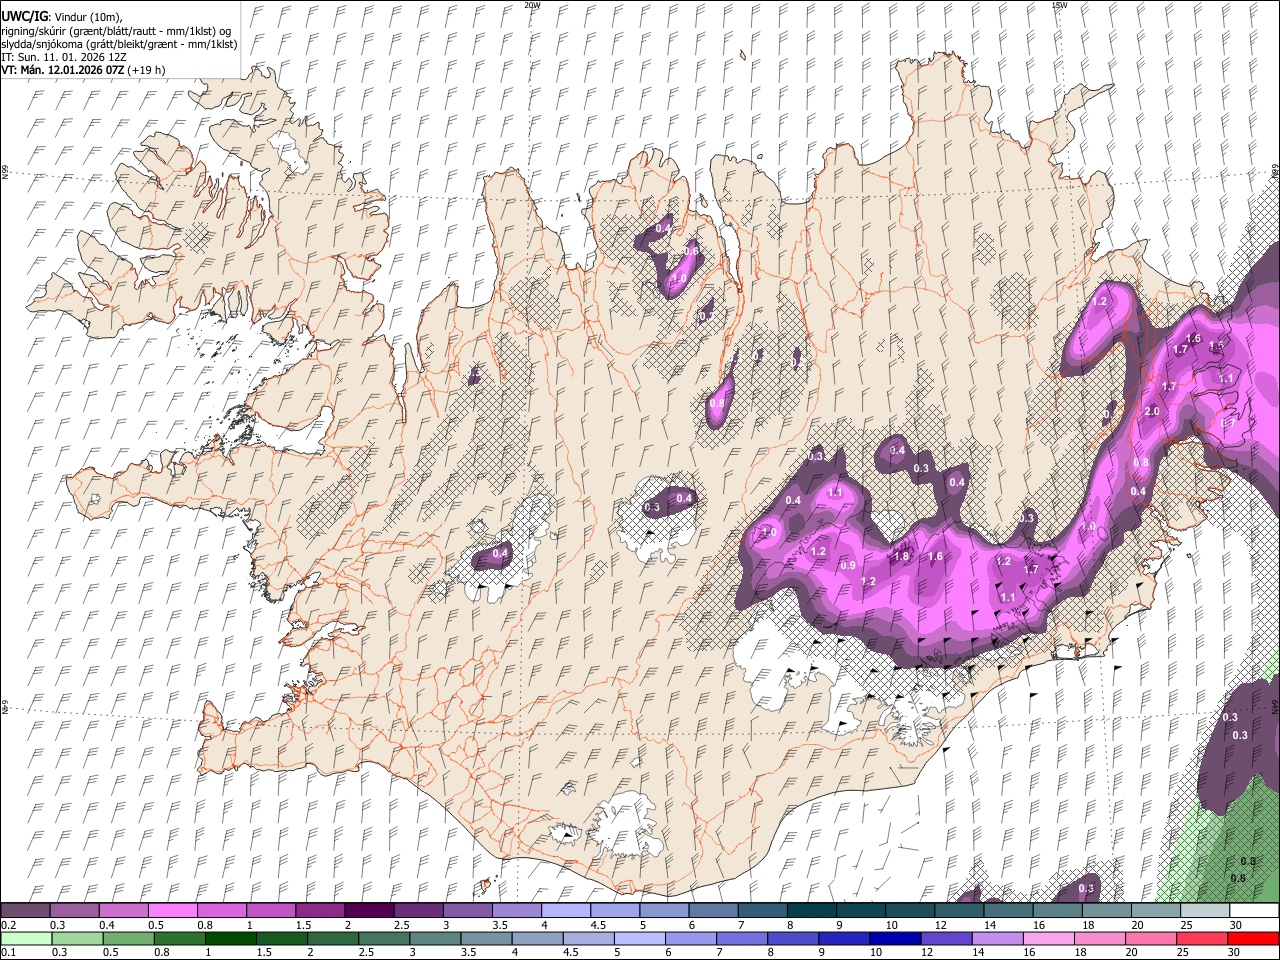Select the upper legend swatch starting at 2.5
The image size is (1280, 960).
417,911
